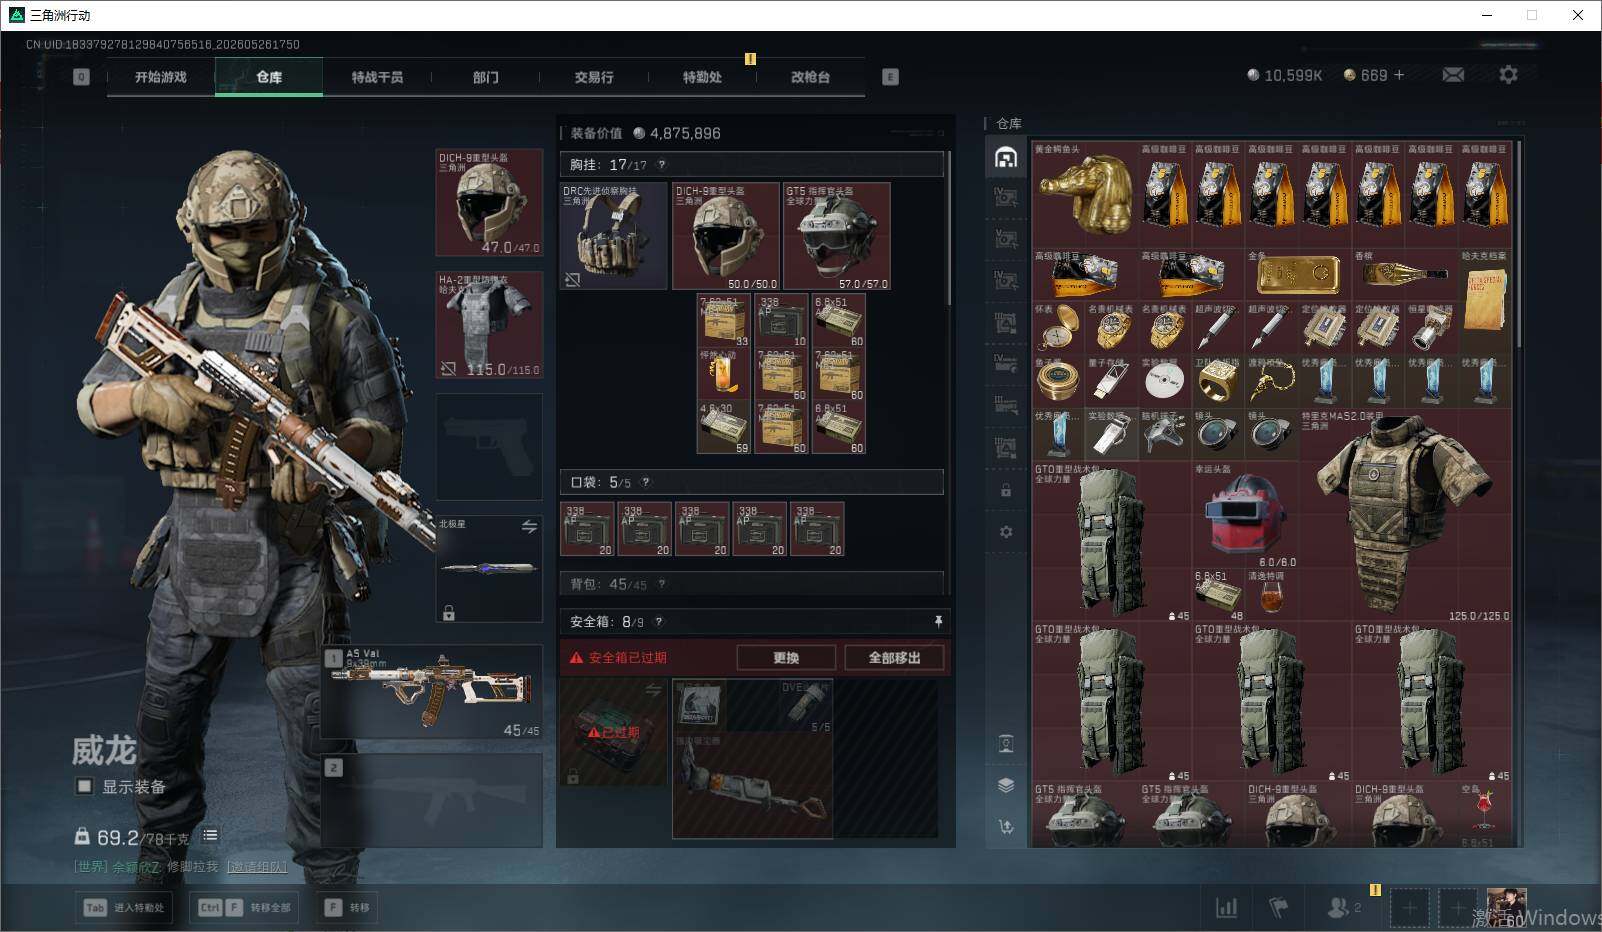Viewport: 1602px width, 932px height.
Task: Select the 7.62x51 ammo box with 33 rounds
Action: [724, 320]
